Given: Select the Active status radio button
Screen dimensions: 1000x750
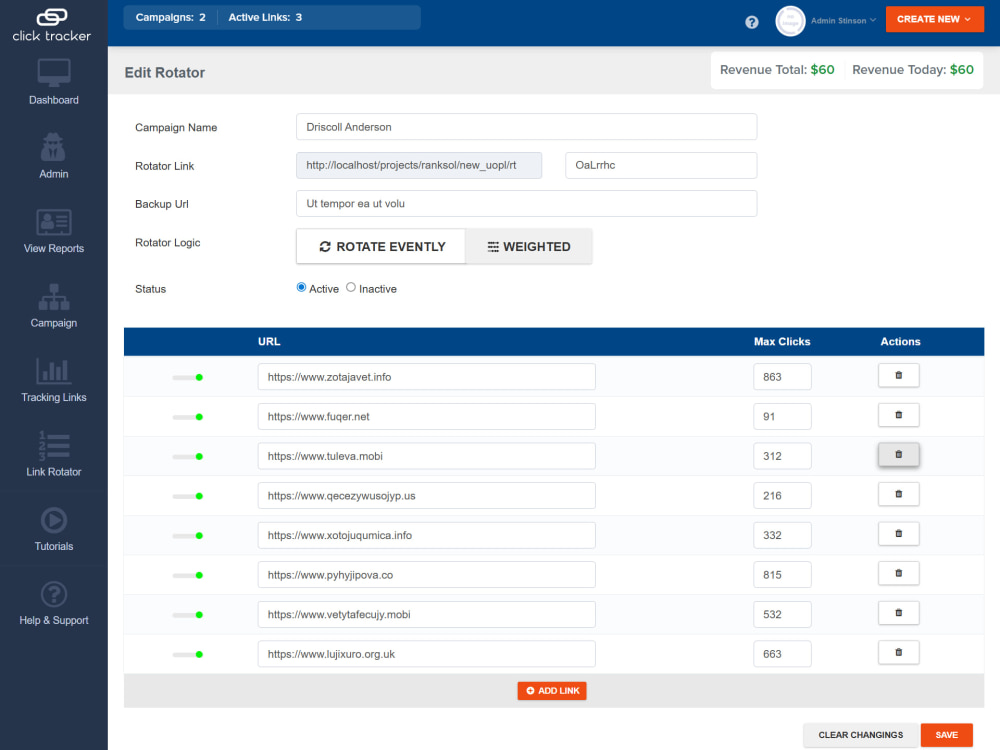Looking at the screenshot, I should (x=301, y=288).
